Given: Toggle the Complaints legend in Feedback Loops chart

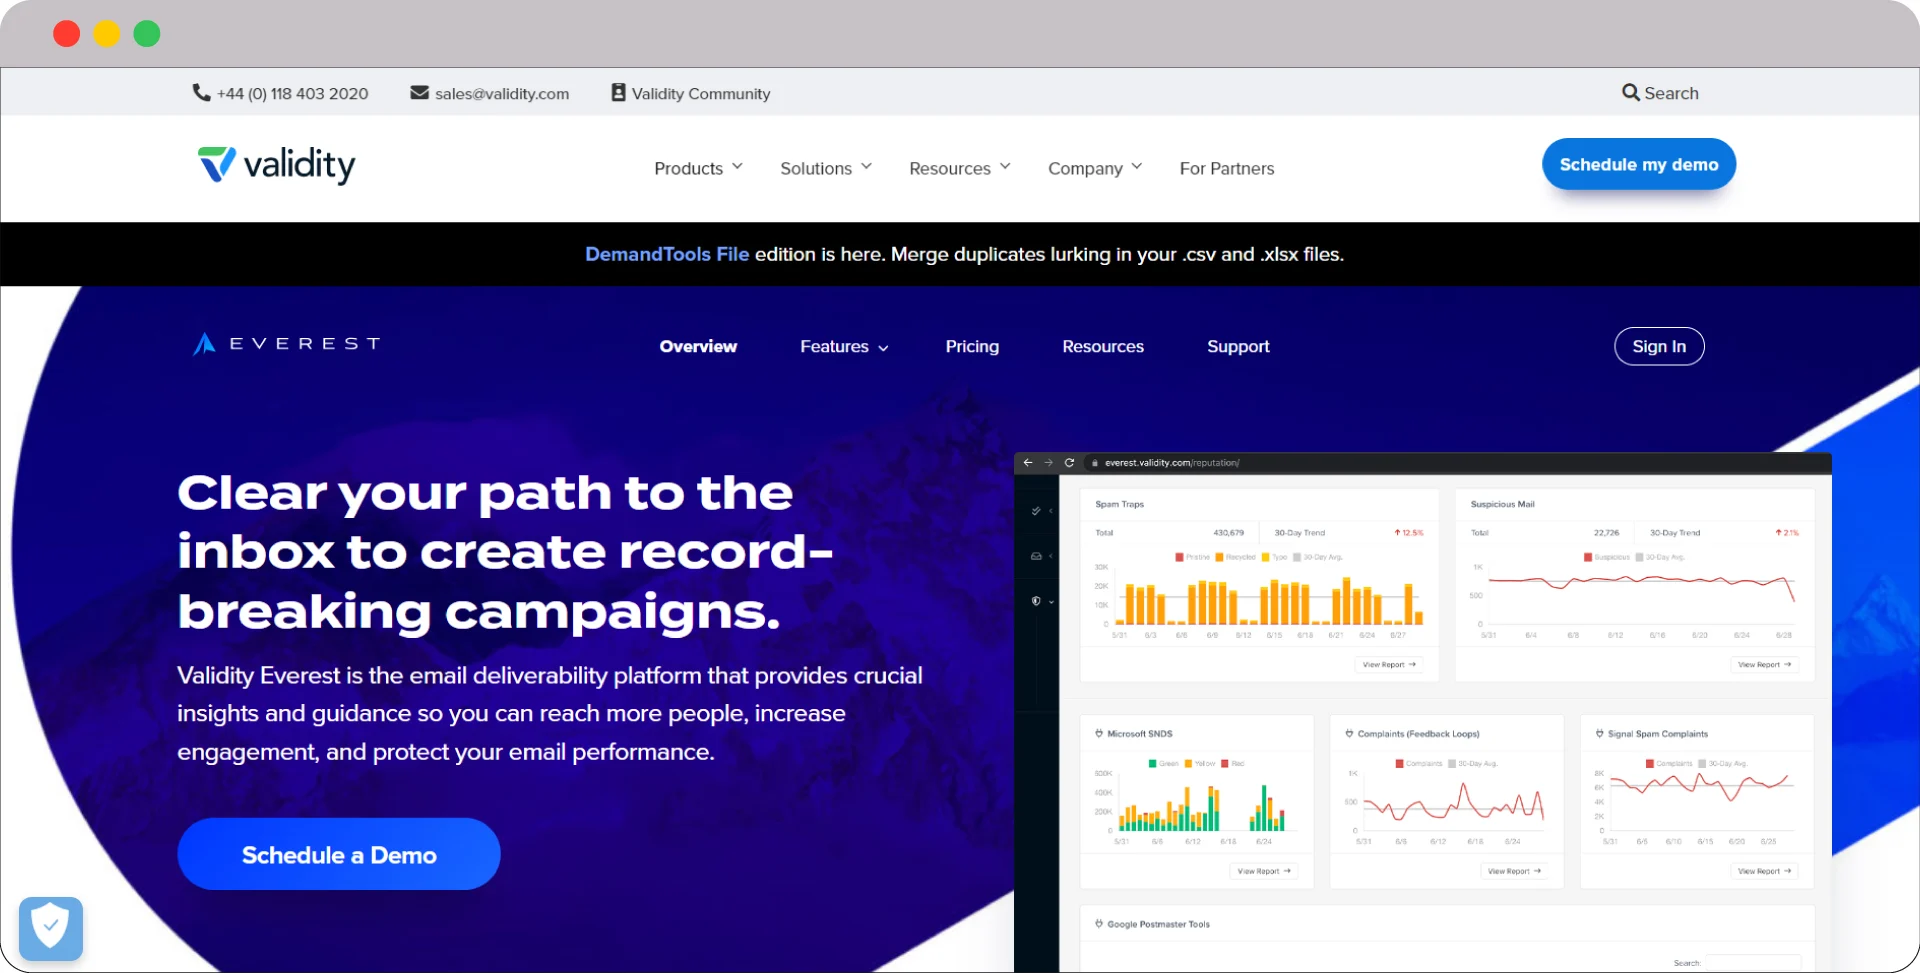Looking at the screenshot, I should click(x=1399, y=762).
